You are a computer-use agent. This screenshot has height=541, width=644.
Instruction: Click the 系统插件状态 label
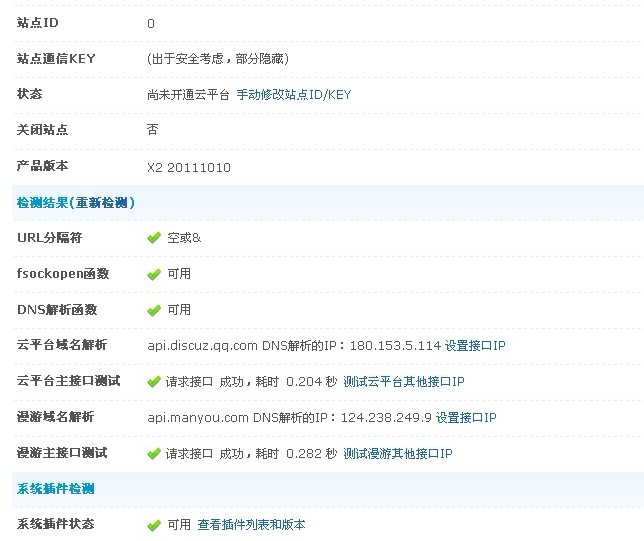[x=55, y=524]
